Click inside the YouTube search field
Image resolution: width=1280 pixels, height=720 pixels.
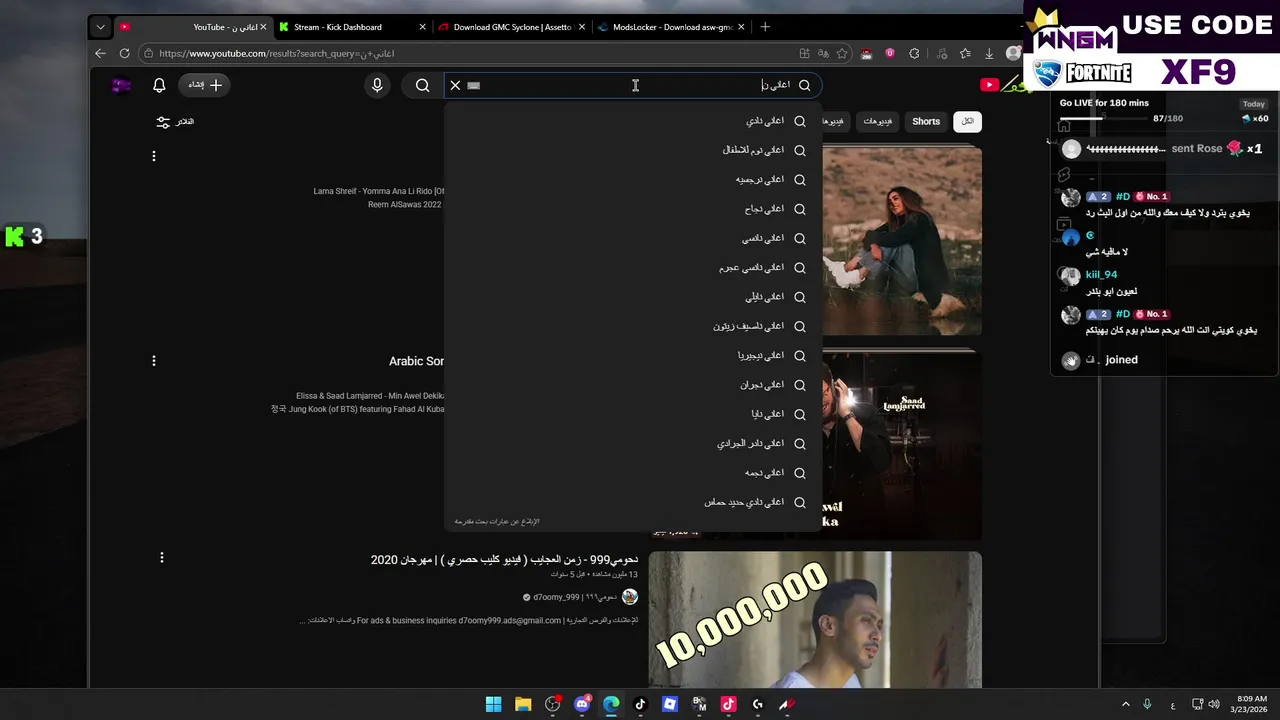pos(633,85)
